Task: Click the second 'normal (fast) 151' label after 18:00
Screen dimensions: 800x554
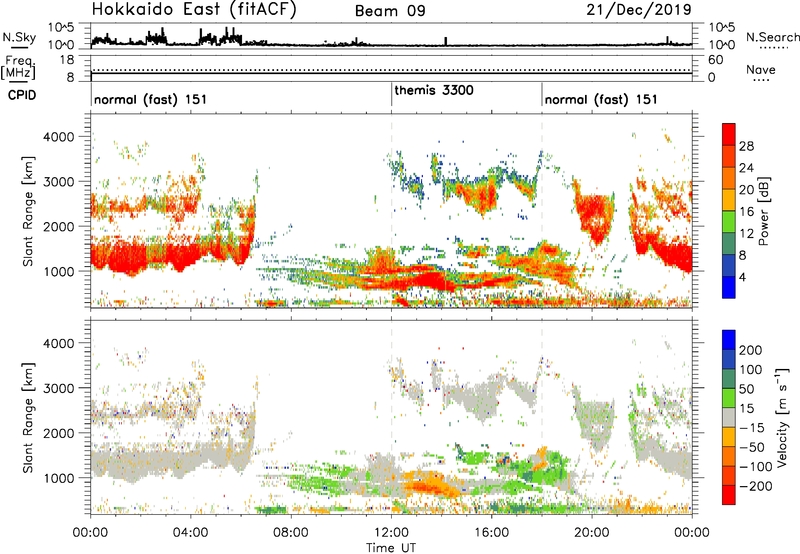Action: point(601,99)
